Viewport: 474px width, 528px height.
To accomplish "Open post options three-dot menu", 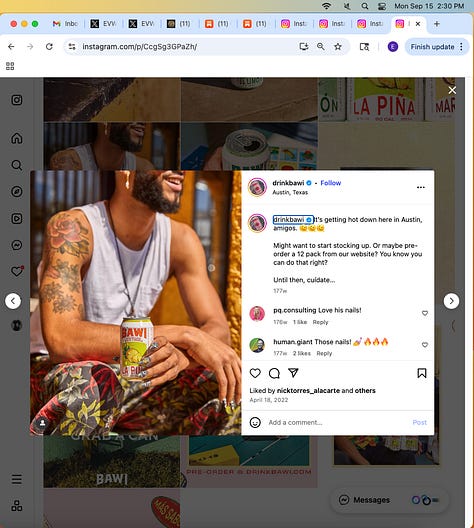I will (x=421, y=187).
